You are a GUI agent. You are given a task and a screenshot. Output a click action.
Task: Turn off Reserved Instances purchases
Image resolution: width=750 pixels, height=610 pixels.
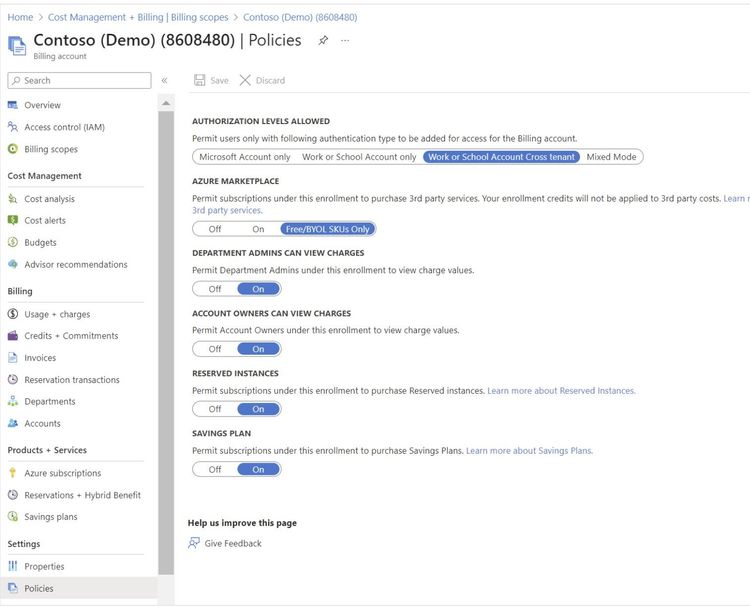click(x=215, y=409)
